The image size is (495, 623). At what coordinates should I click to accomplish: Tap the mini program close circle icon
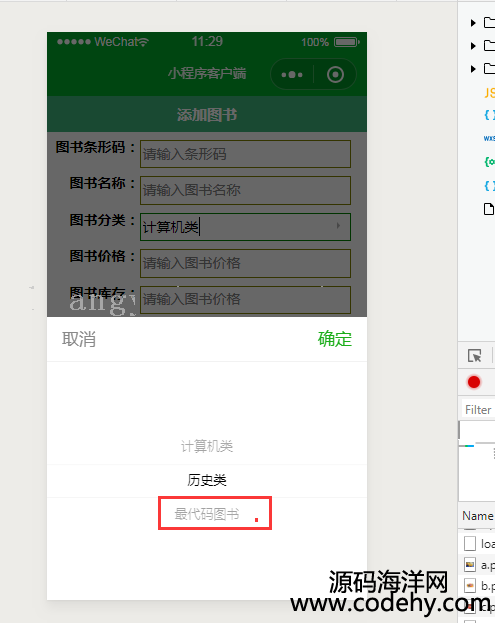[335, 75]
